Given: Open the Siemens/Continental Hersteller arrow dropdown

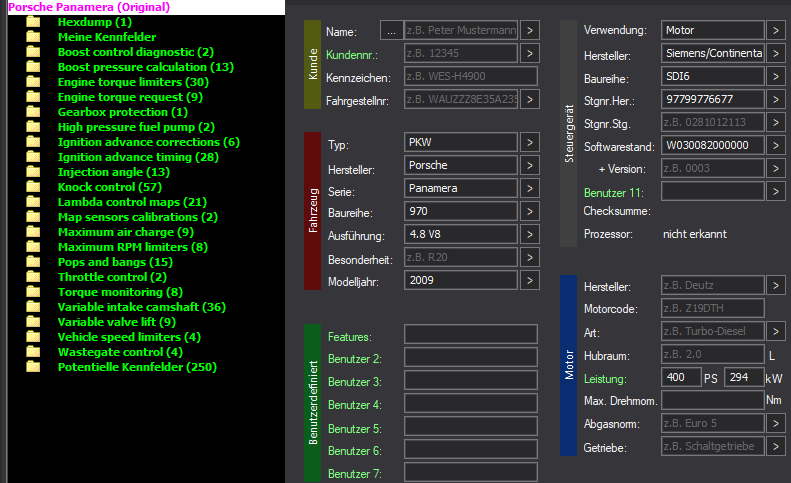Looking at the screenshot, I should point(776,53).
